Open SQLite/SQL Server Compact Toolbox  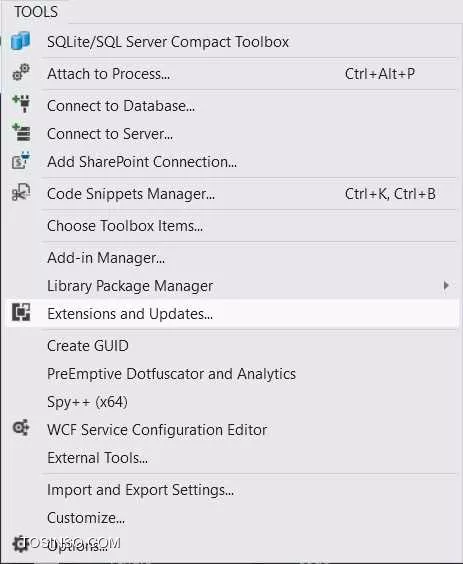click(168, 42)
